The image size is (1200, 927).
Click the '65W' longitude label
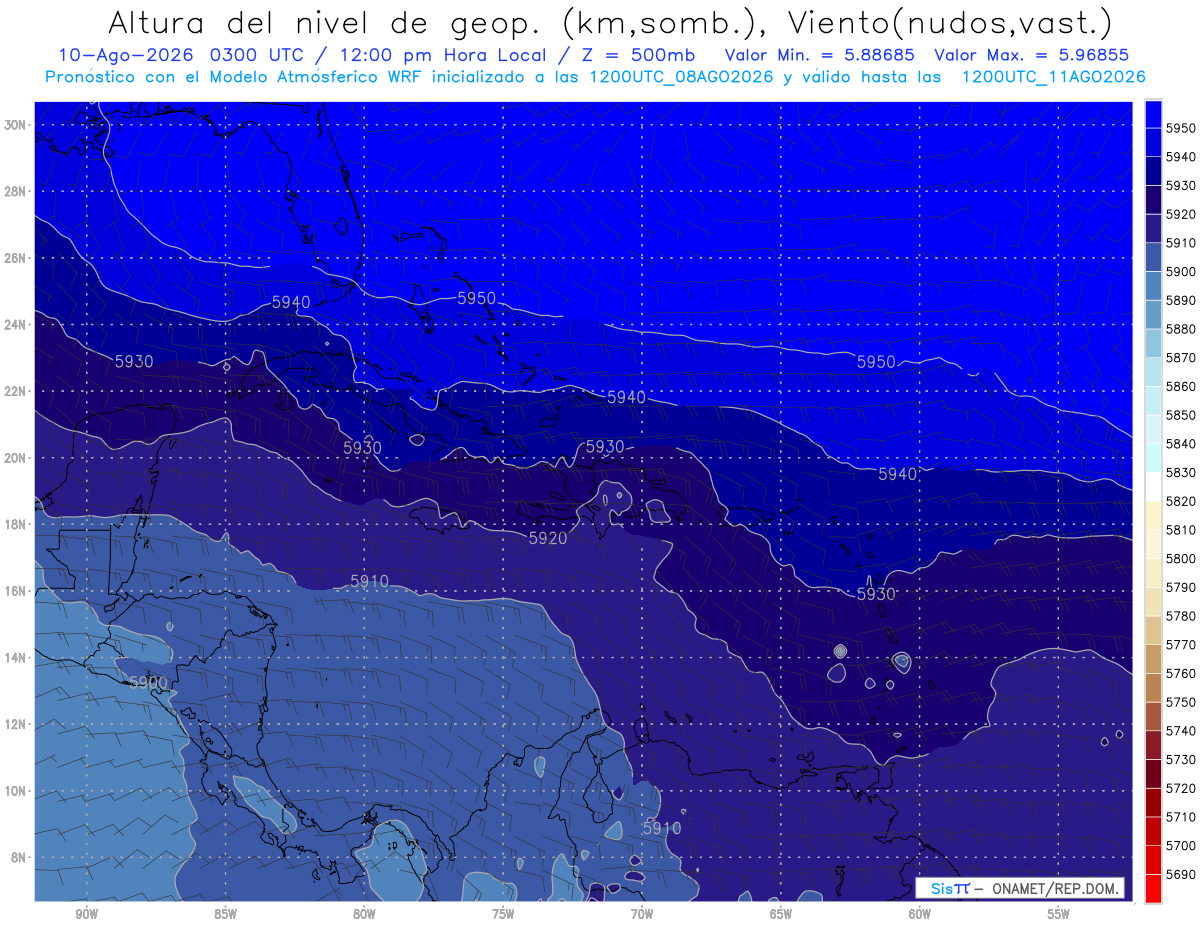coord(781,914)
